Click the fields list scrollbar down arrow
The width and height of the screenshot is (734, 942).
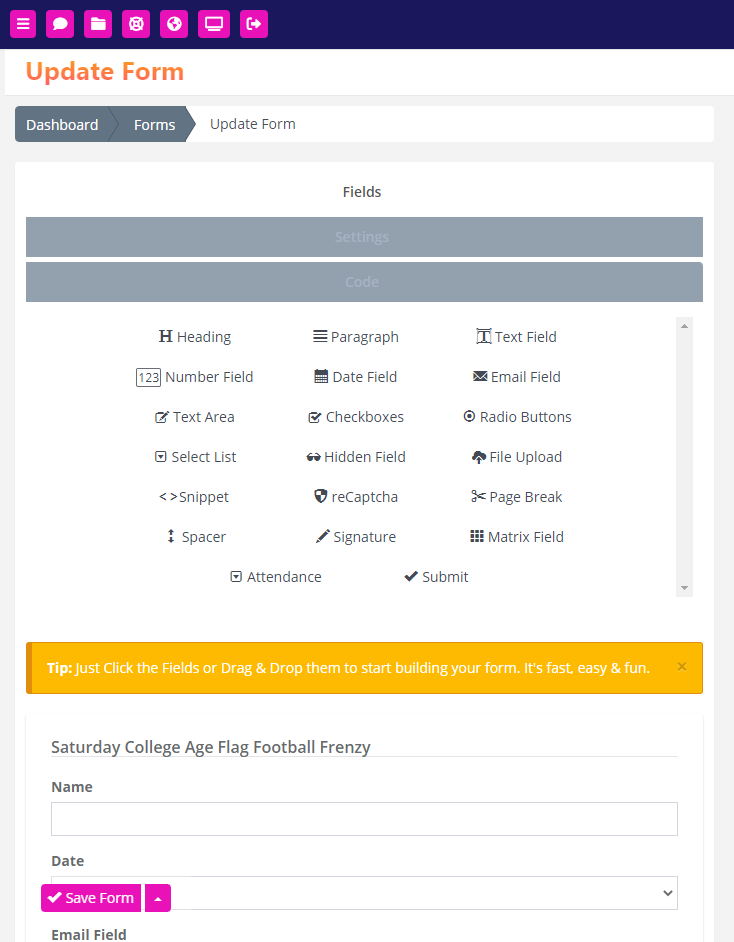pyautogui.click(x=684, y=588)
